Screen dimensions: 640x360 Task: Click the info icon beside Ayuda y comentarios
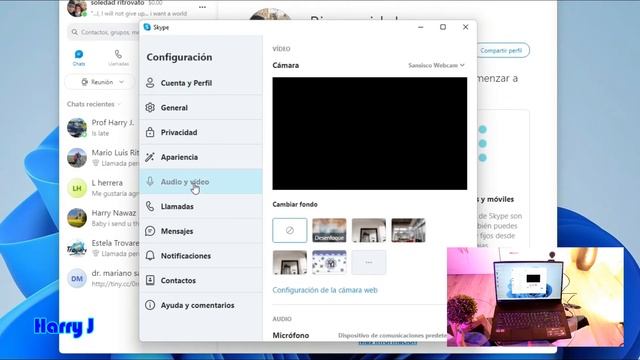pyautogui.click(x=150, y=305)
